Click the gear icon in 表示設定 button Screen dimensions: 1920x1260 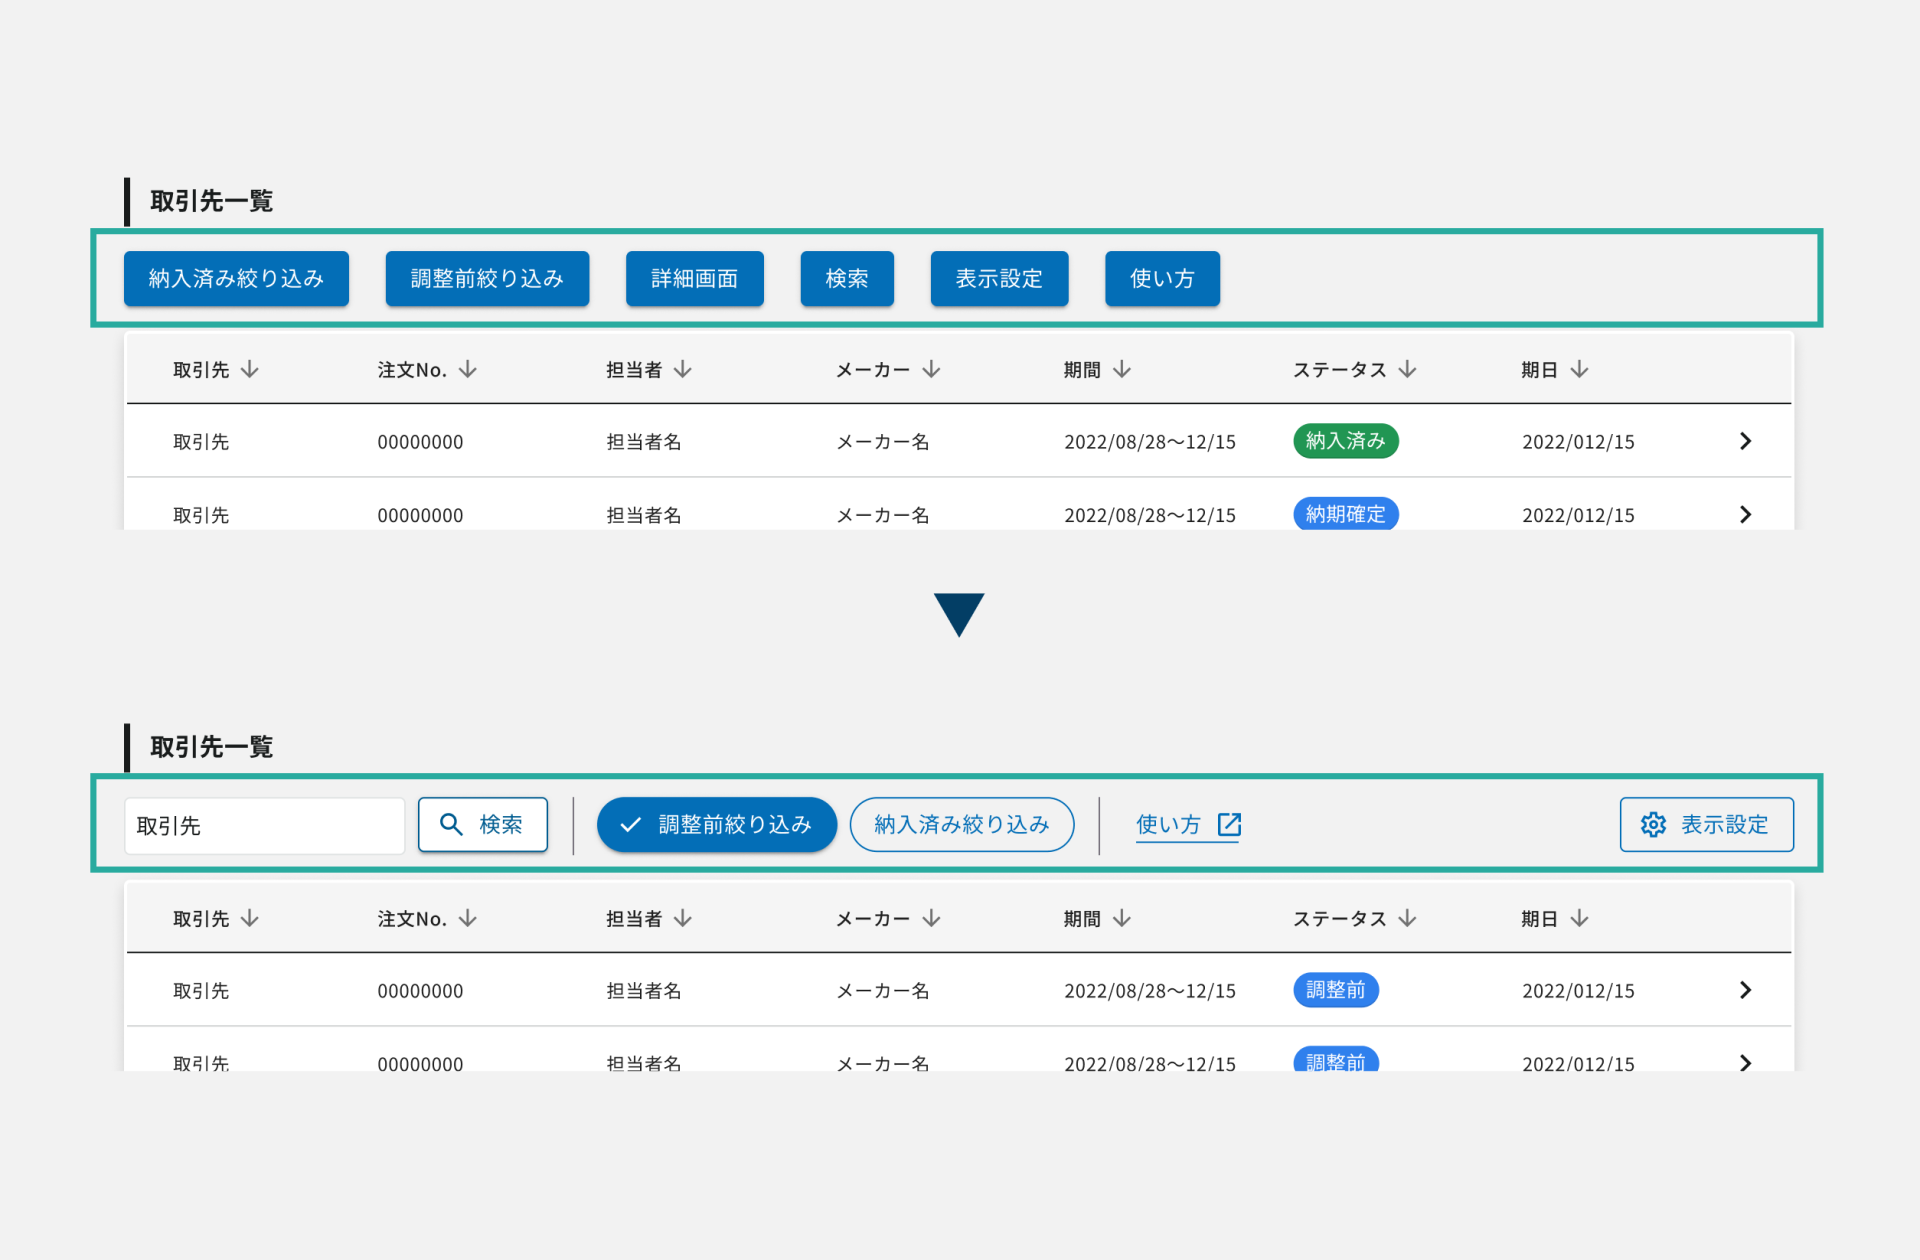point(1653,825)
